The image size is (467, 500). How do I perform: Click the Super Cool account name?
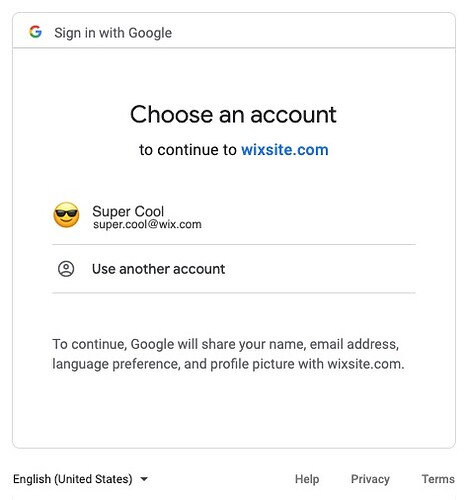[128, 211]
